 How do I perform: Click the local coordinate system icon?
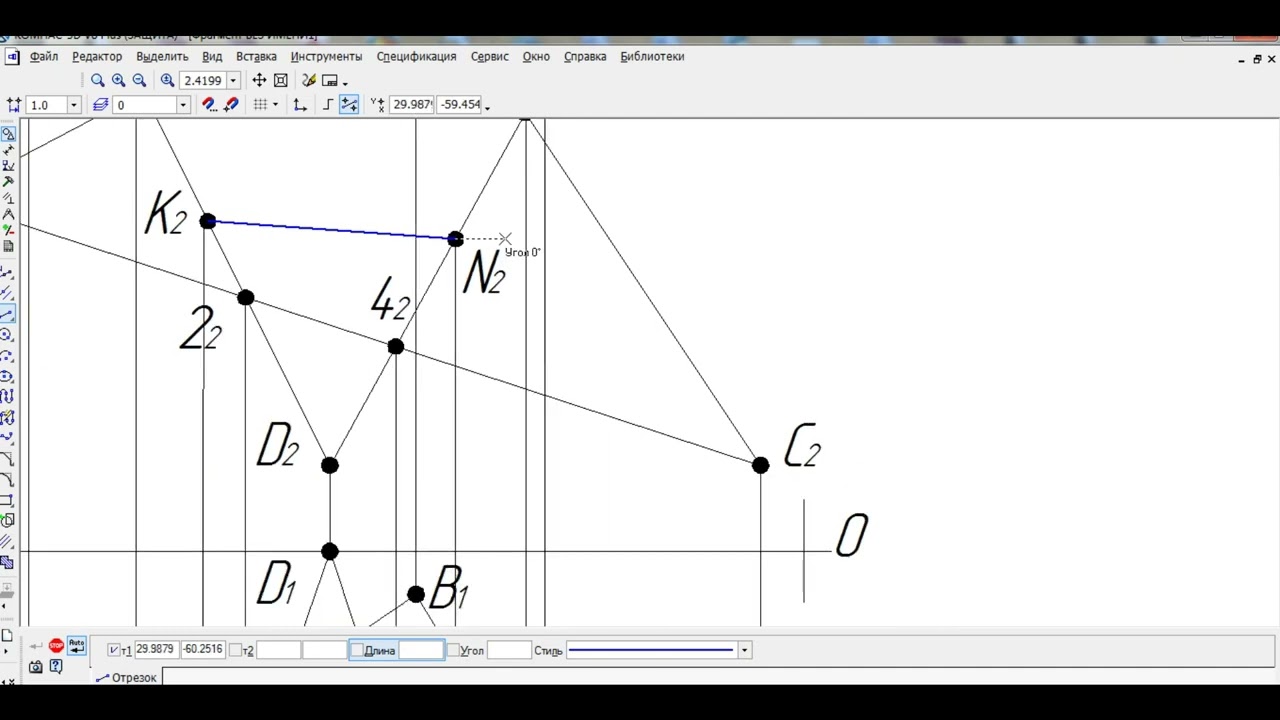[300, 105]
